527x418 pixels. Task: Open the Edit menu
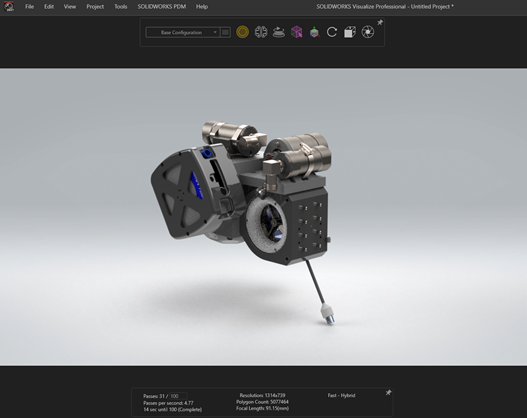click(x=49, y=6)
